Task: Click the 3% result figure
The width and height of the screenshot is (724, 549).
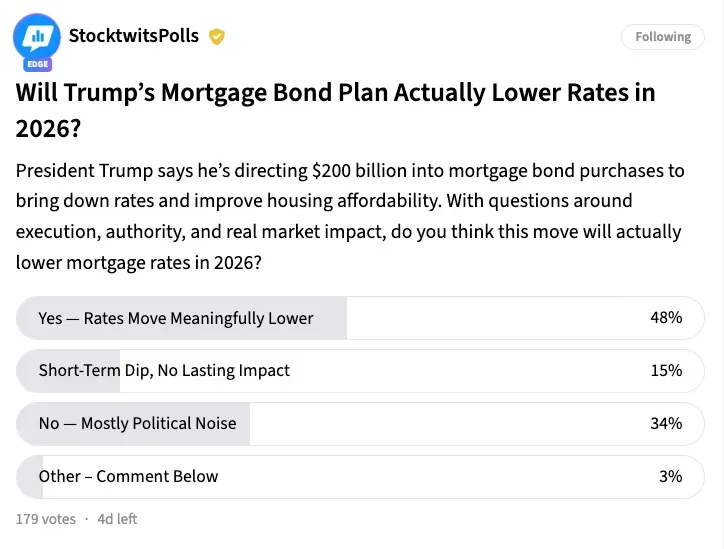Action: pyautogui.click(x=670, y=476)
